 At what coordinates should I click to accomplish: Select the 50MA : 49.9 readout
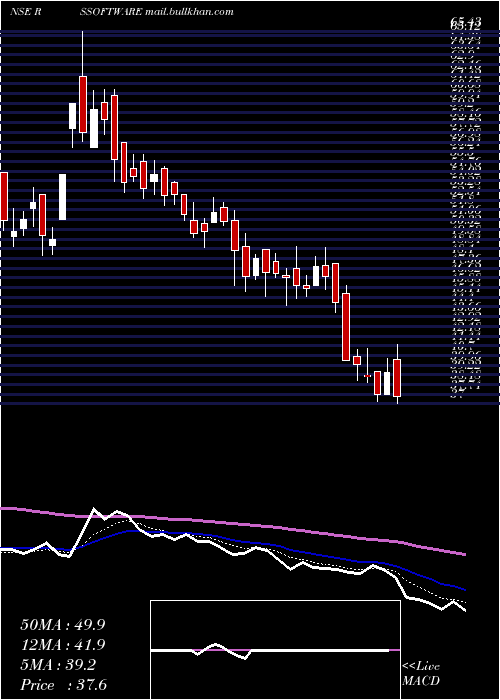point(62,625)
